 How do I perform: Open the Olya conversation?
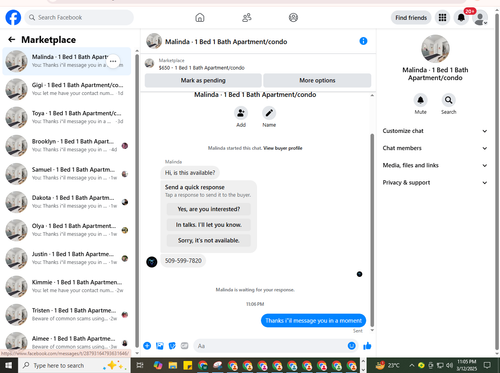(x=67, y=230)
